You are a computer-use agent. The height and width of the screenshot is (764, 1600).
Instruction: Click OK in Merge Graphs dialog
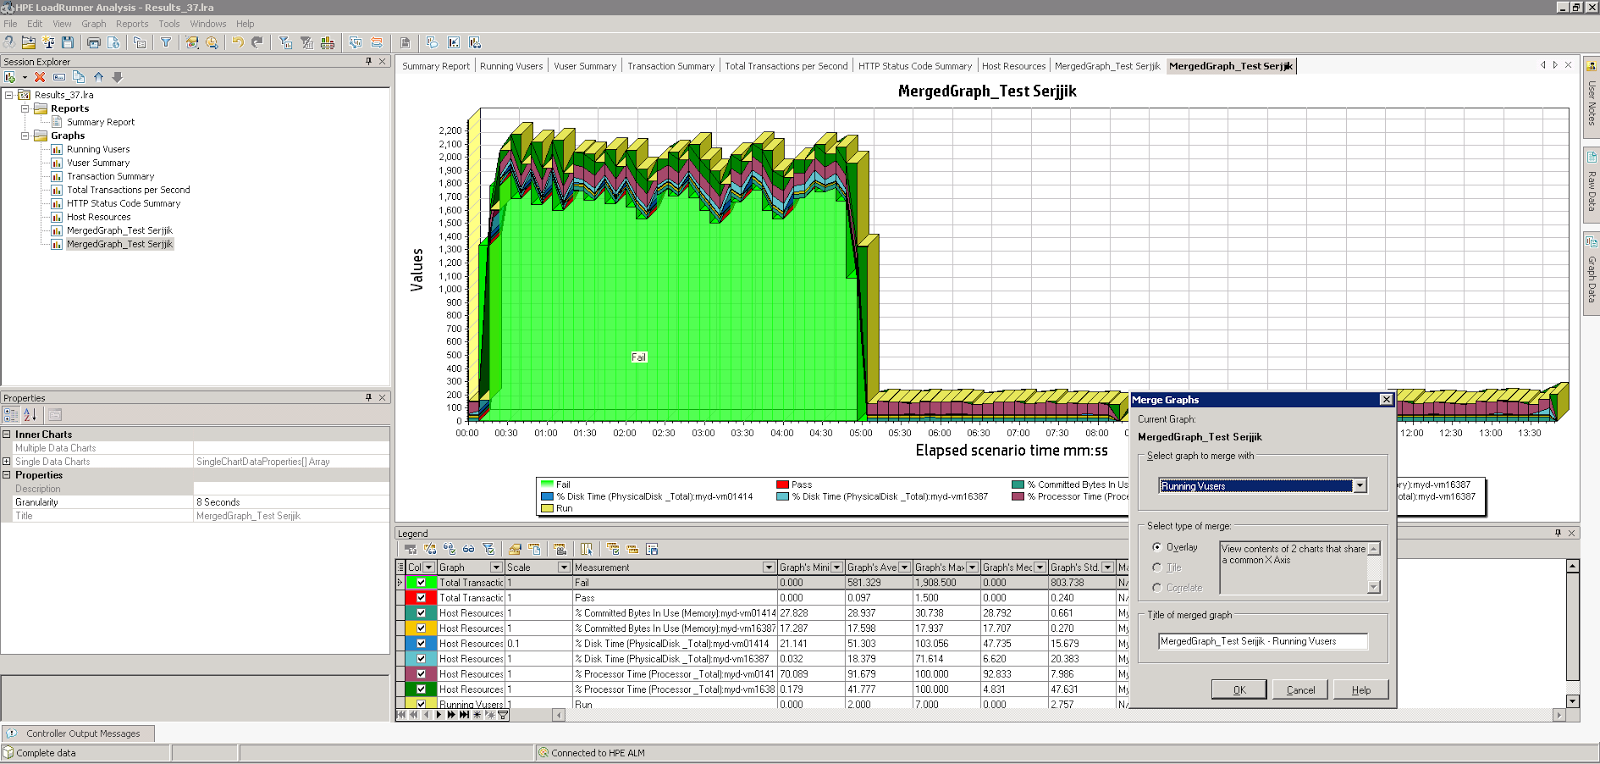coord(1239,690)
